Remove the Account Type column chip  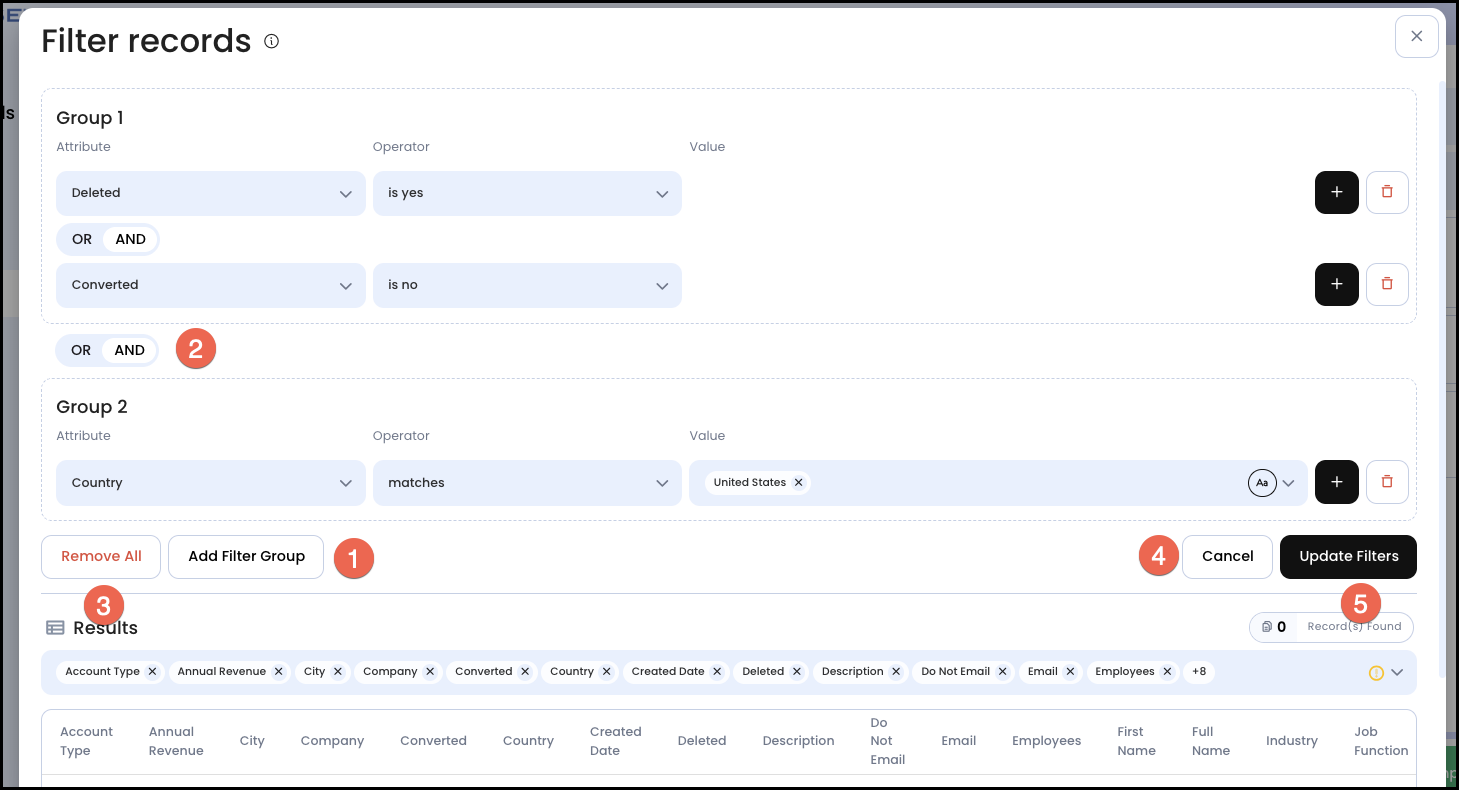pyautogui.click(x=152, y=672)
